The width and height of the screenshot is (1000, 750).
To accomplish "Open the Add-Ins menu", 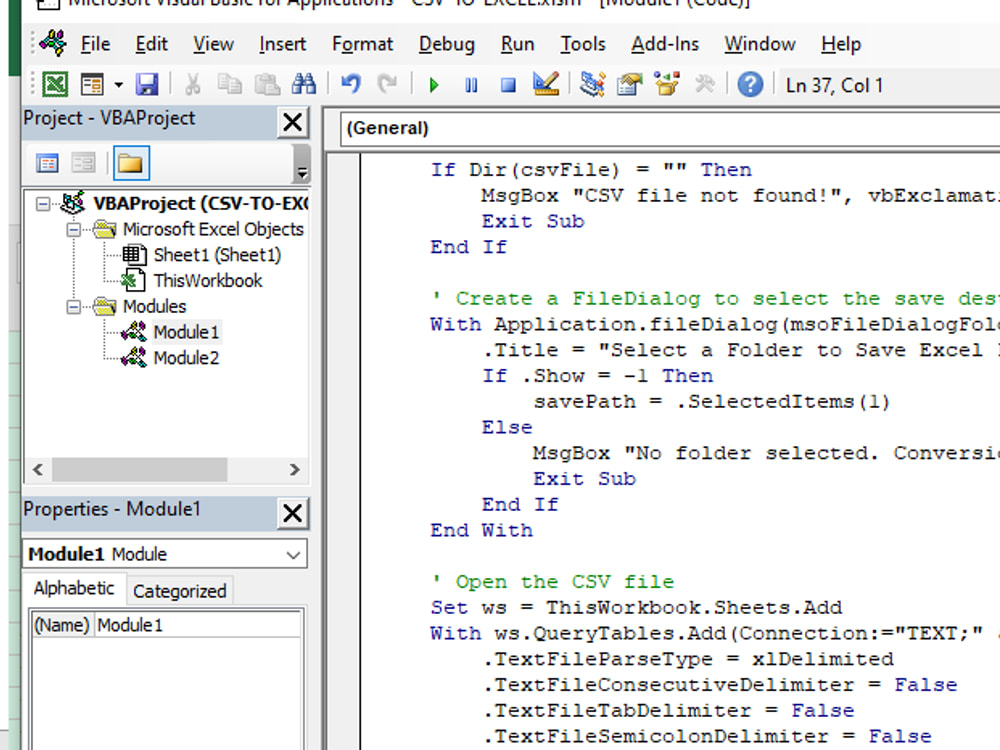I will 664,44.
